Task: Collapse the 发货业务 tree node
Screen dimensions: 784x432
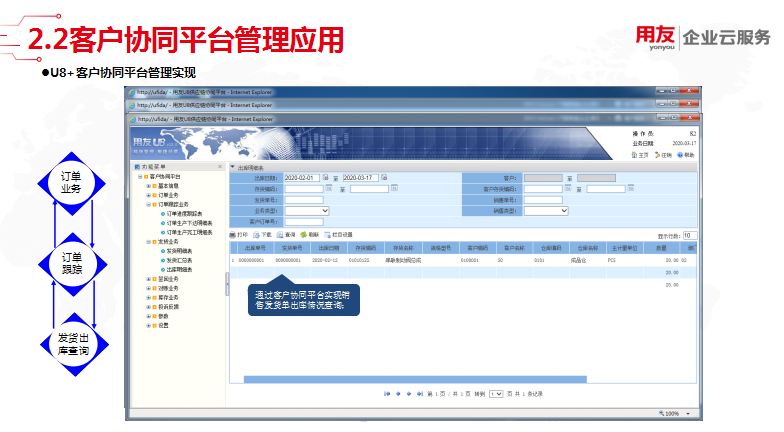Action: click(x=148, y=242)
